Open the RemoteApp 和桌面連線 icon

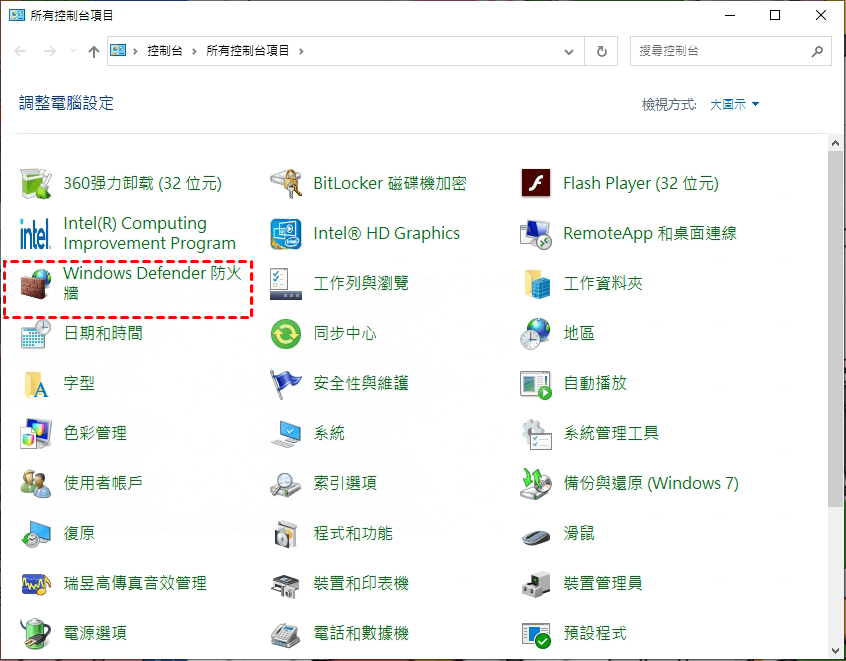click(536, 234)
